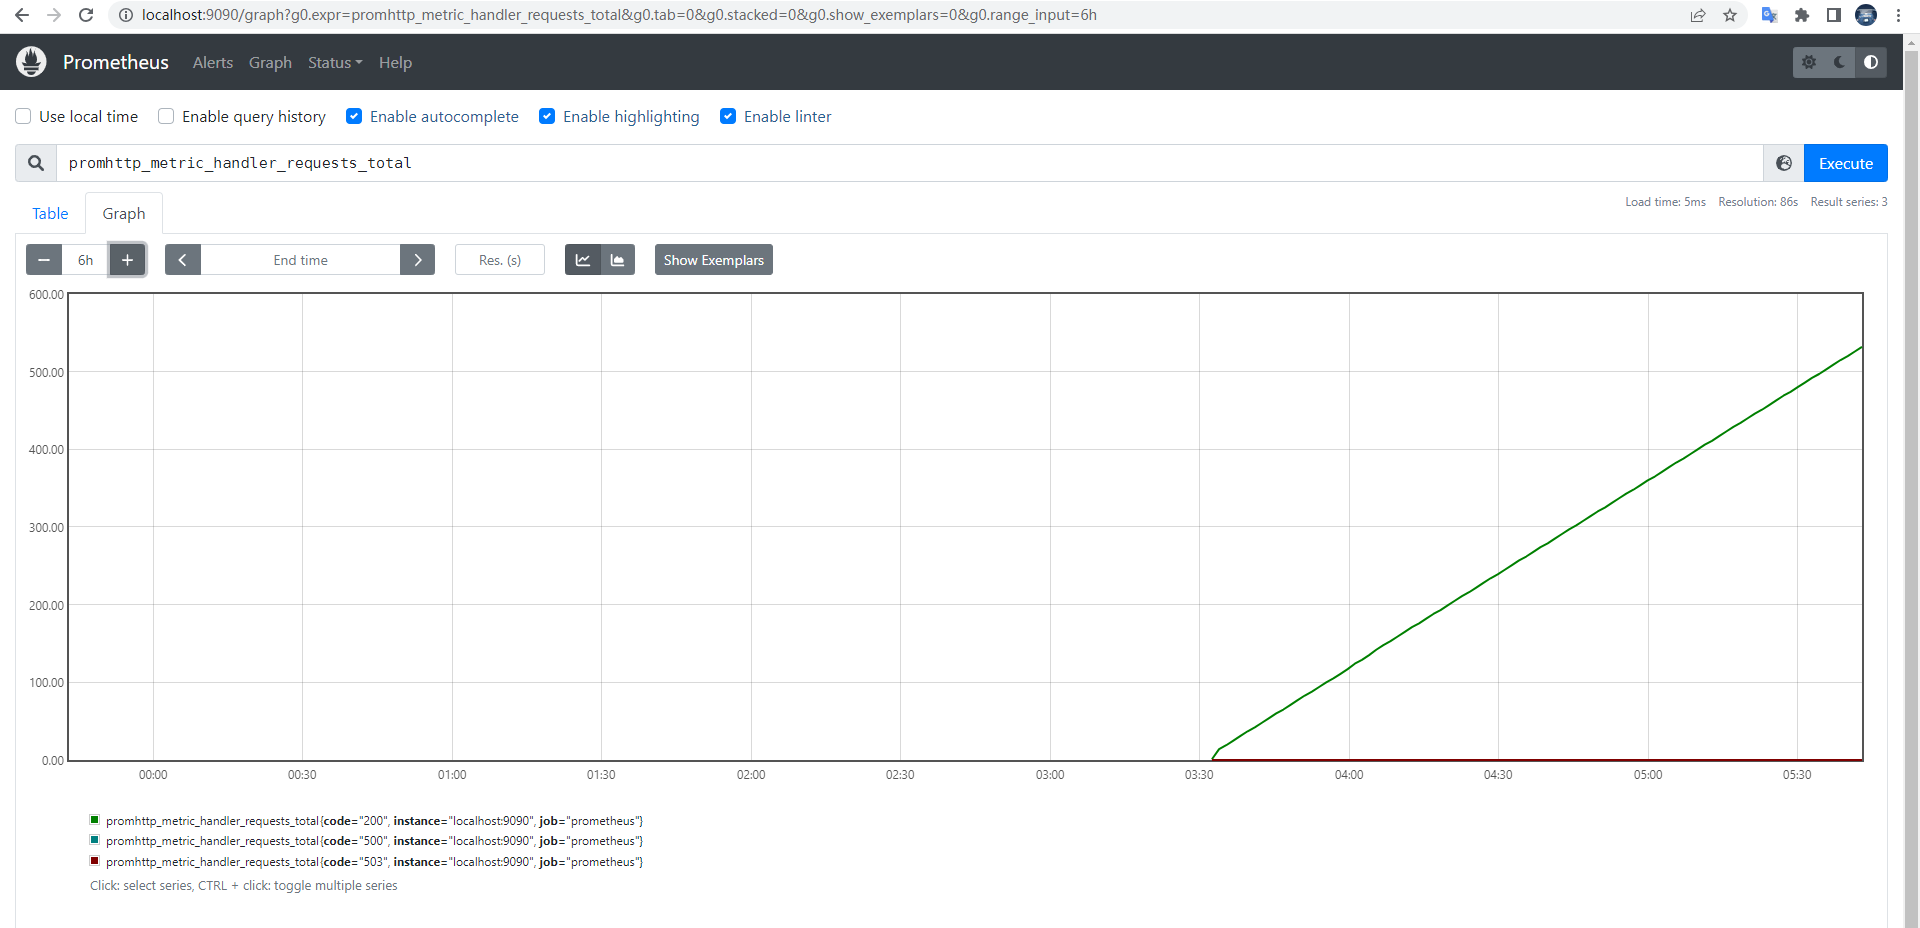Click the Prometheus flame logo
Viewport: 1920px width, 928px height.
(x=31, y=62)
